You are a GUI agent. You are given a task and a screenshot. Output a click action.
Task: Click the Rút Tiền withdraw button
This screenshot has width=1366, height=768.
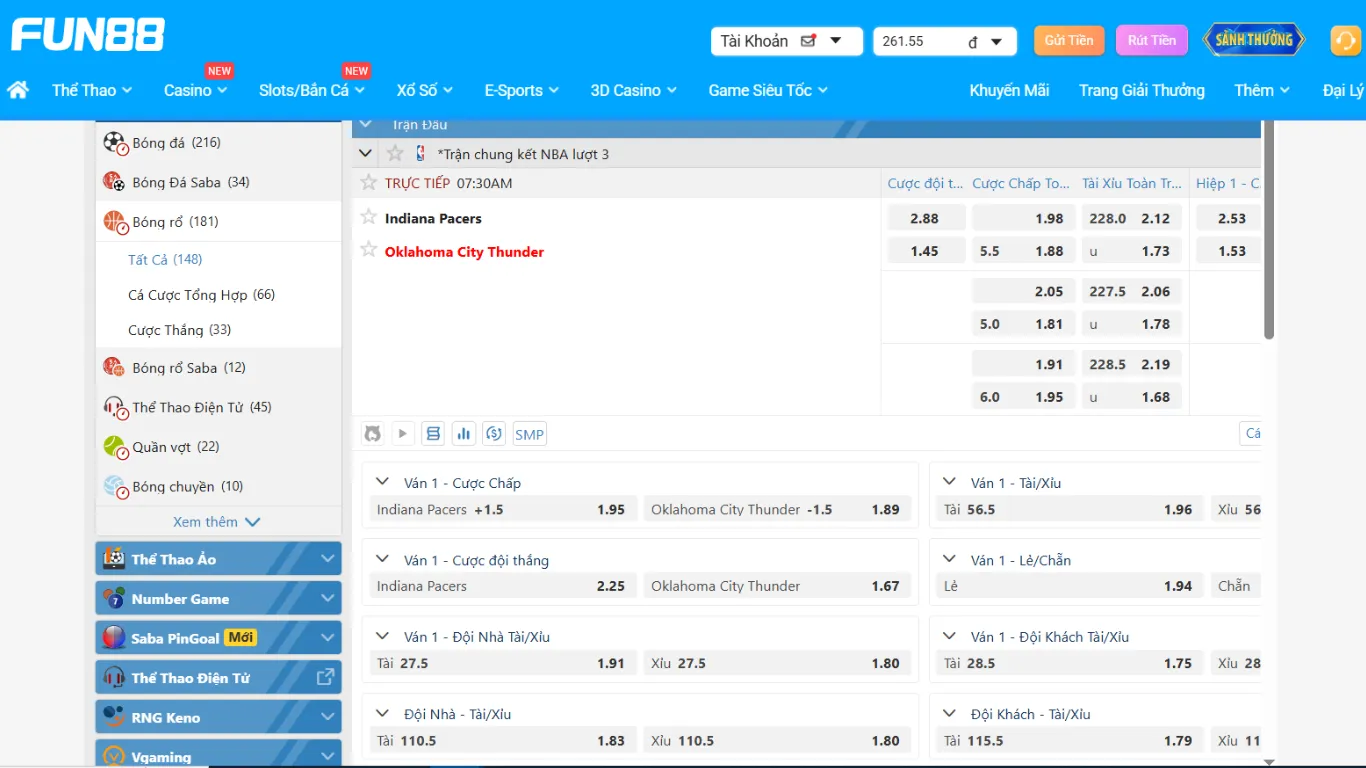click(x=1151, y=41)
